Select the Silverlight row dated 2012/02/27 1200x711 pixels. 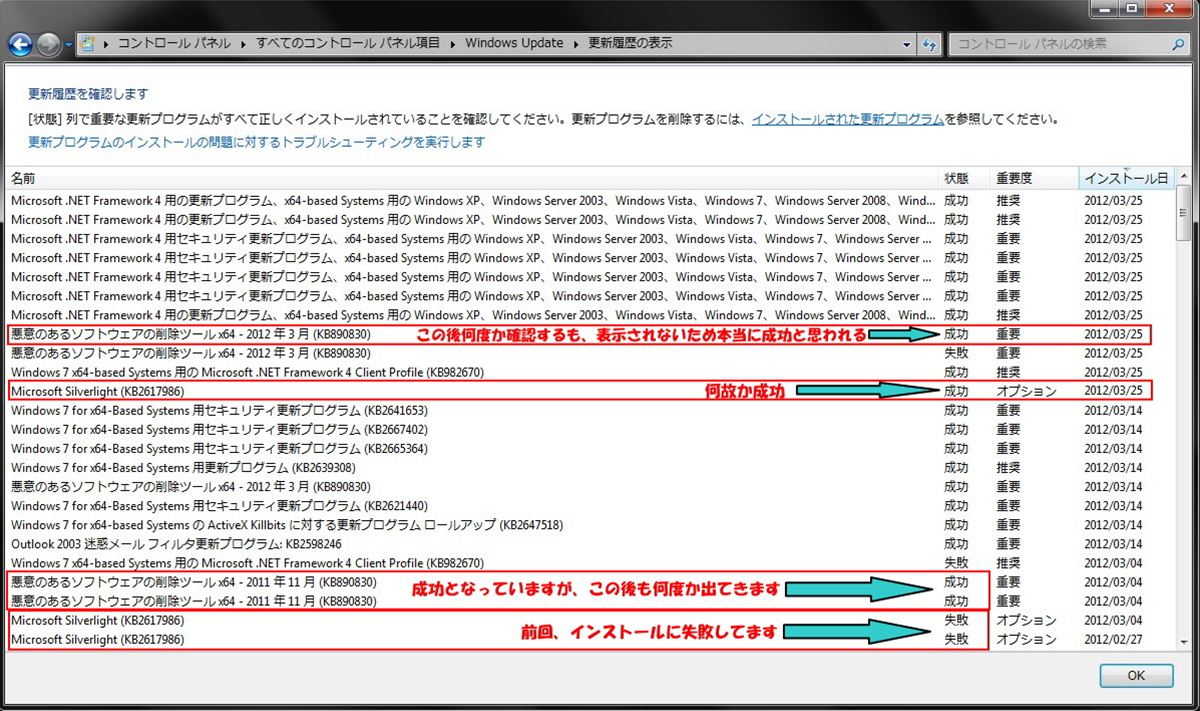[x=590, y=639]
